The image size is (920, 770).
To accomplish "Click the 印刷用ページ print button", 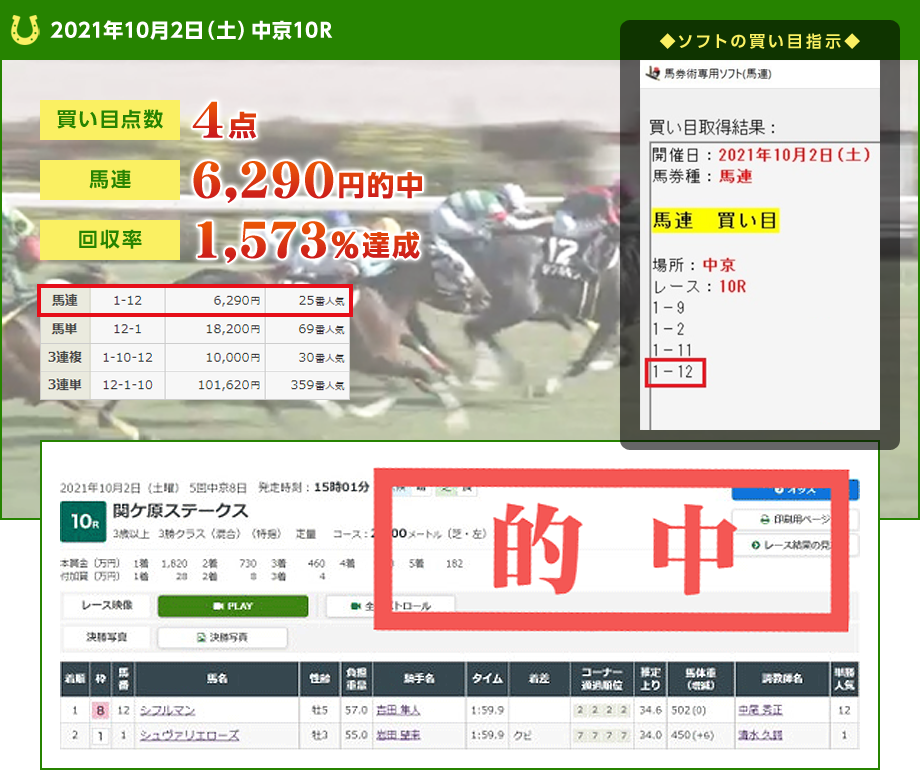I will pyautogui.click(x=795, y=520).
